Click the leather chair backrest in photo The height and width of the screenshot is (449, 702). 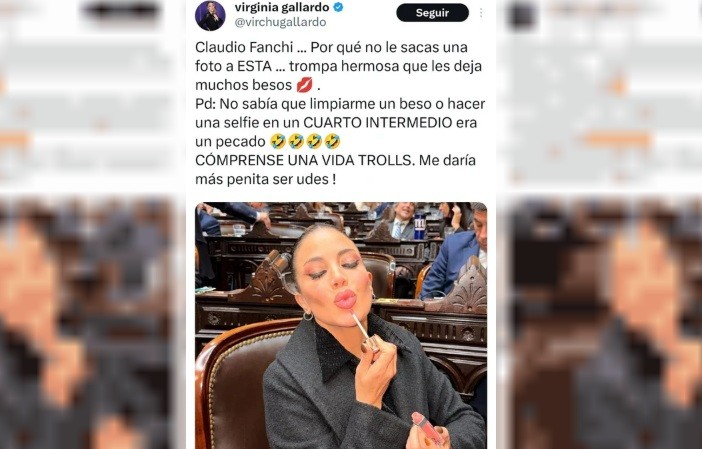(x=234, y=385)
